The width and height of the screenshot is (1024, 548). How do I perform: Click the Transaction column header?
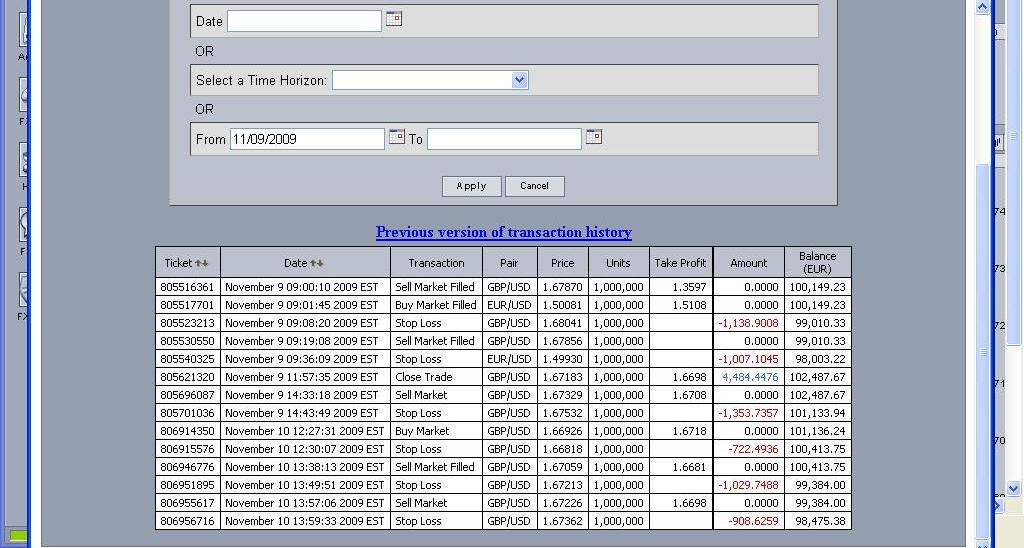click(x=436, y=263)
